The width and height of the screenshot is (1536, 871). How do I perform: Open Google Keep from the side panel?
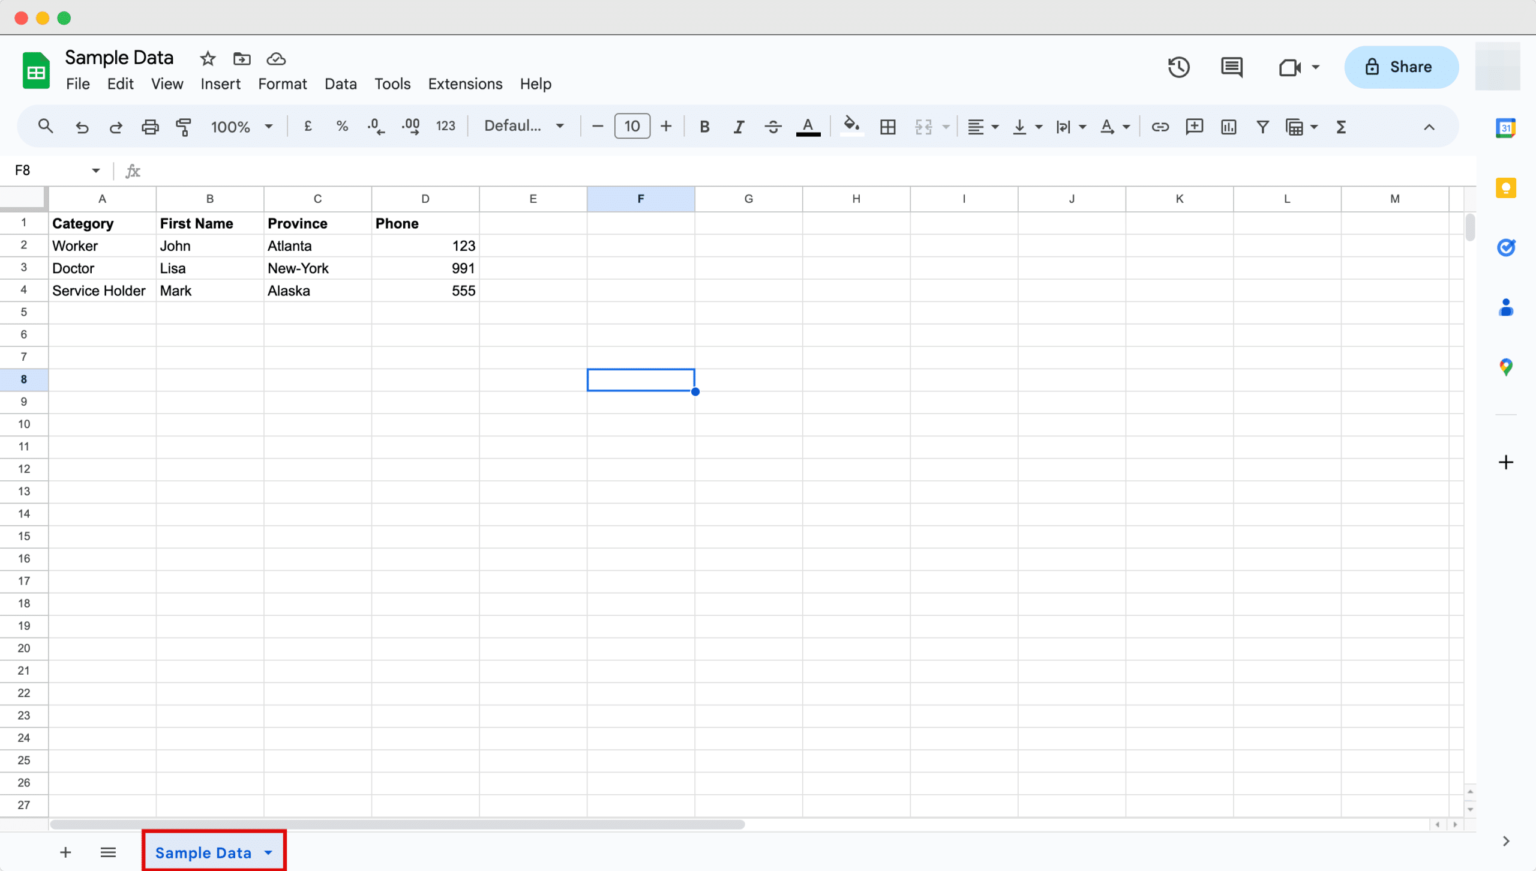point(1505,187)
